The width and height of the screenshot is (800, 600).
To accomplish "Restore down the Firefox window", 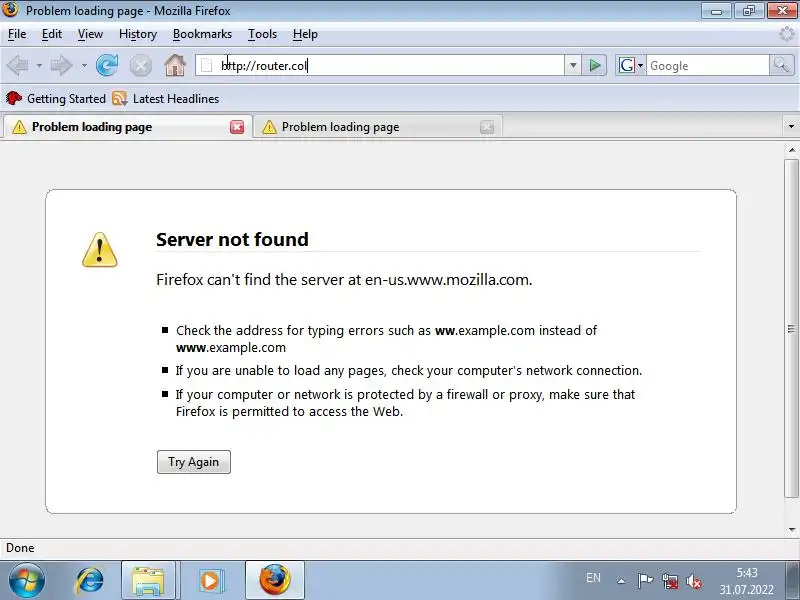I will [x=748, y=11].
